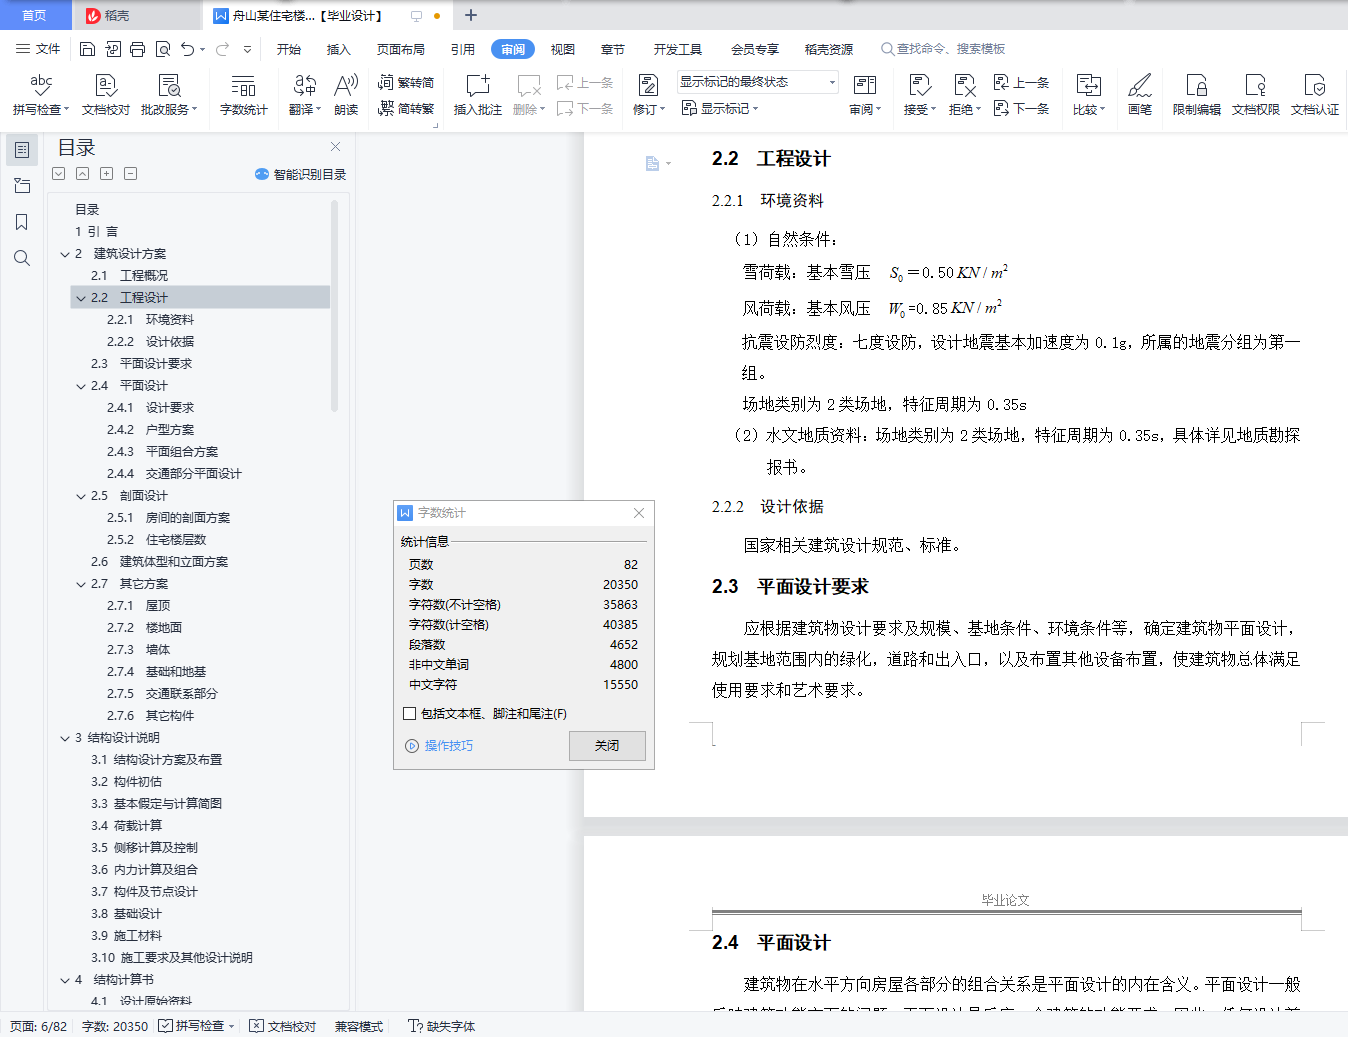Open the 拼写检查 spell check tool
The height and width of the screenshot is (1037, 1348).
tap(40, 95)
